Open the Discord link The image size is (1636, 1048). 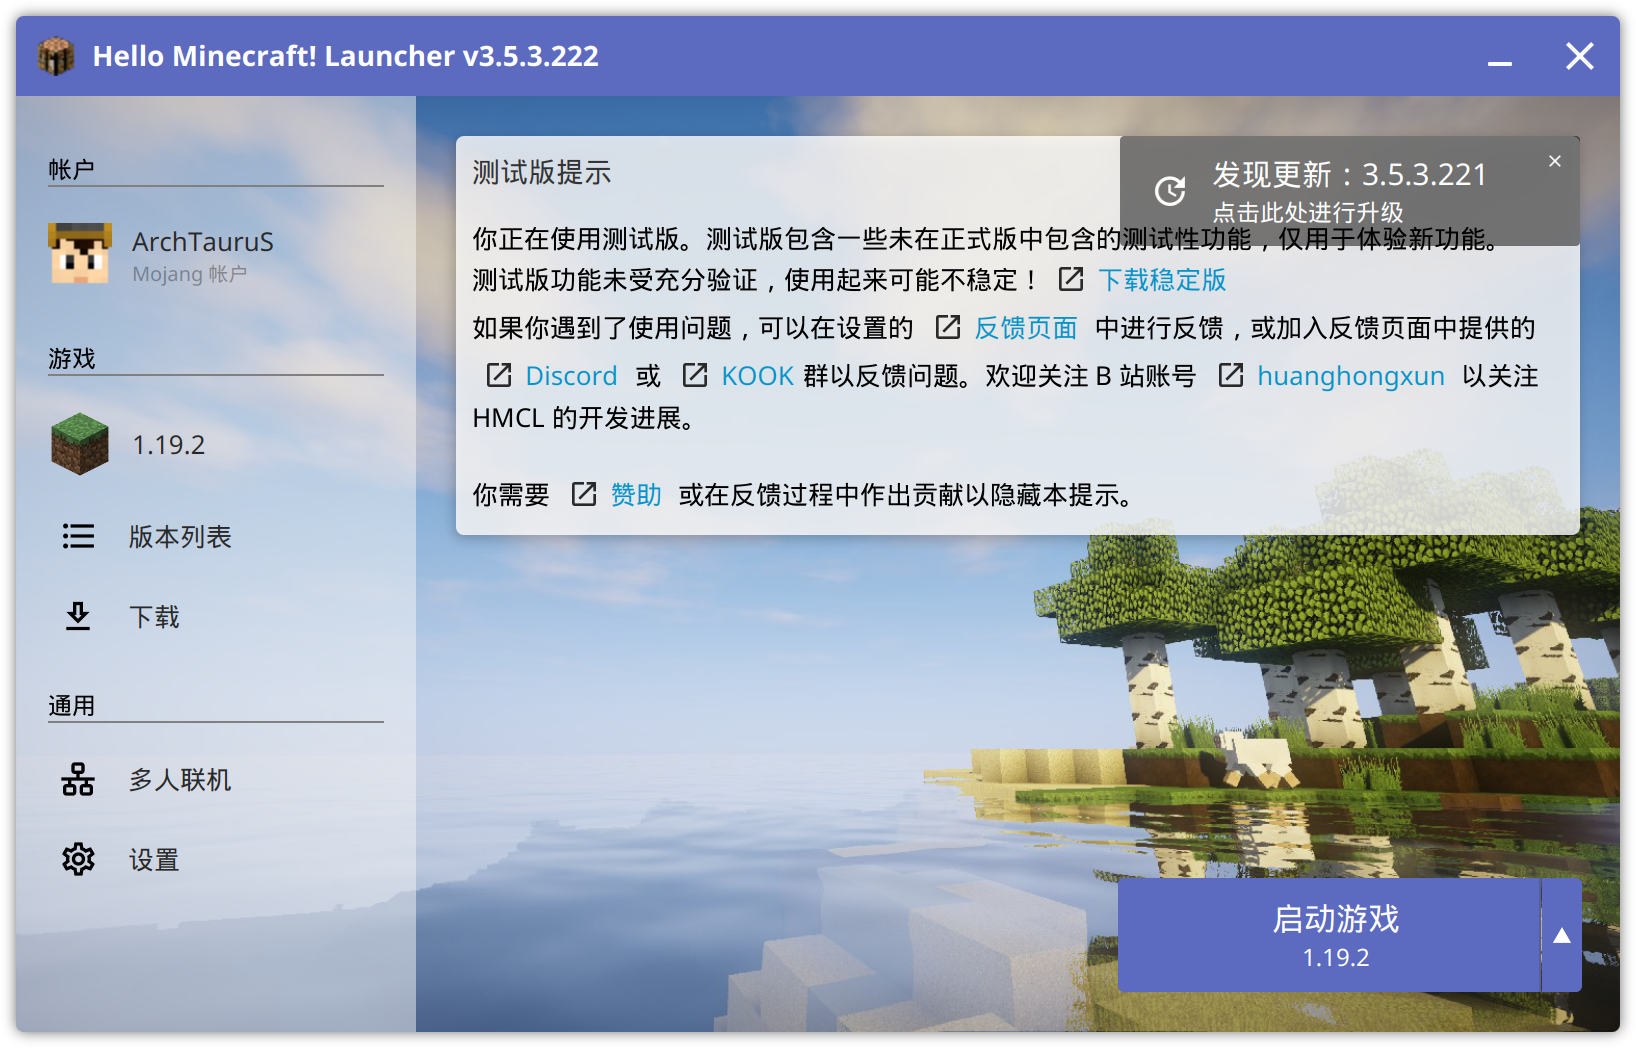[571, 375]
